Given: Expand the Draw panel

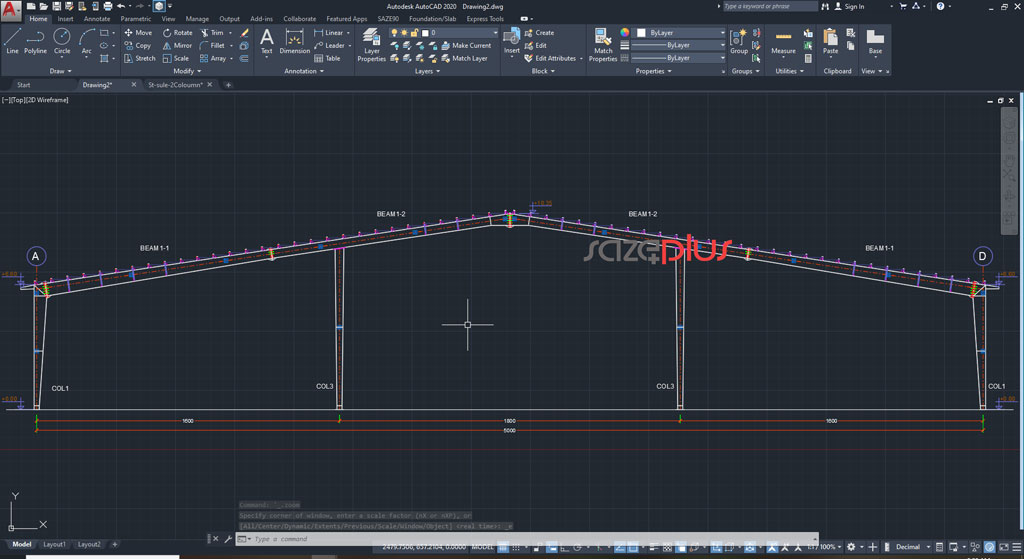Looking at the screenshot, I should [60, 71].
